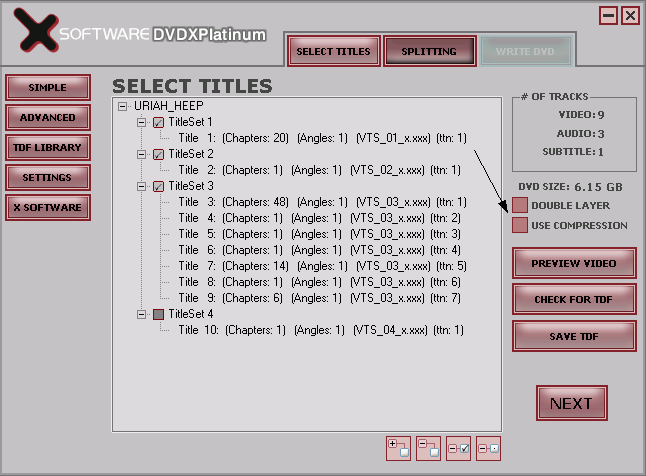Viewport: 646px width, 476px height.
Task: Switch to the Select Titles tab
Action: point(334,51)
